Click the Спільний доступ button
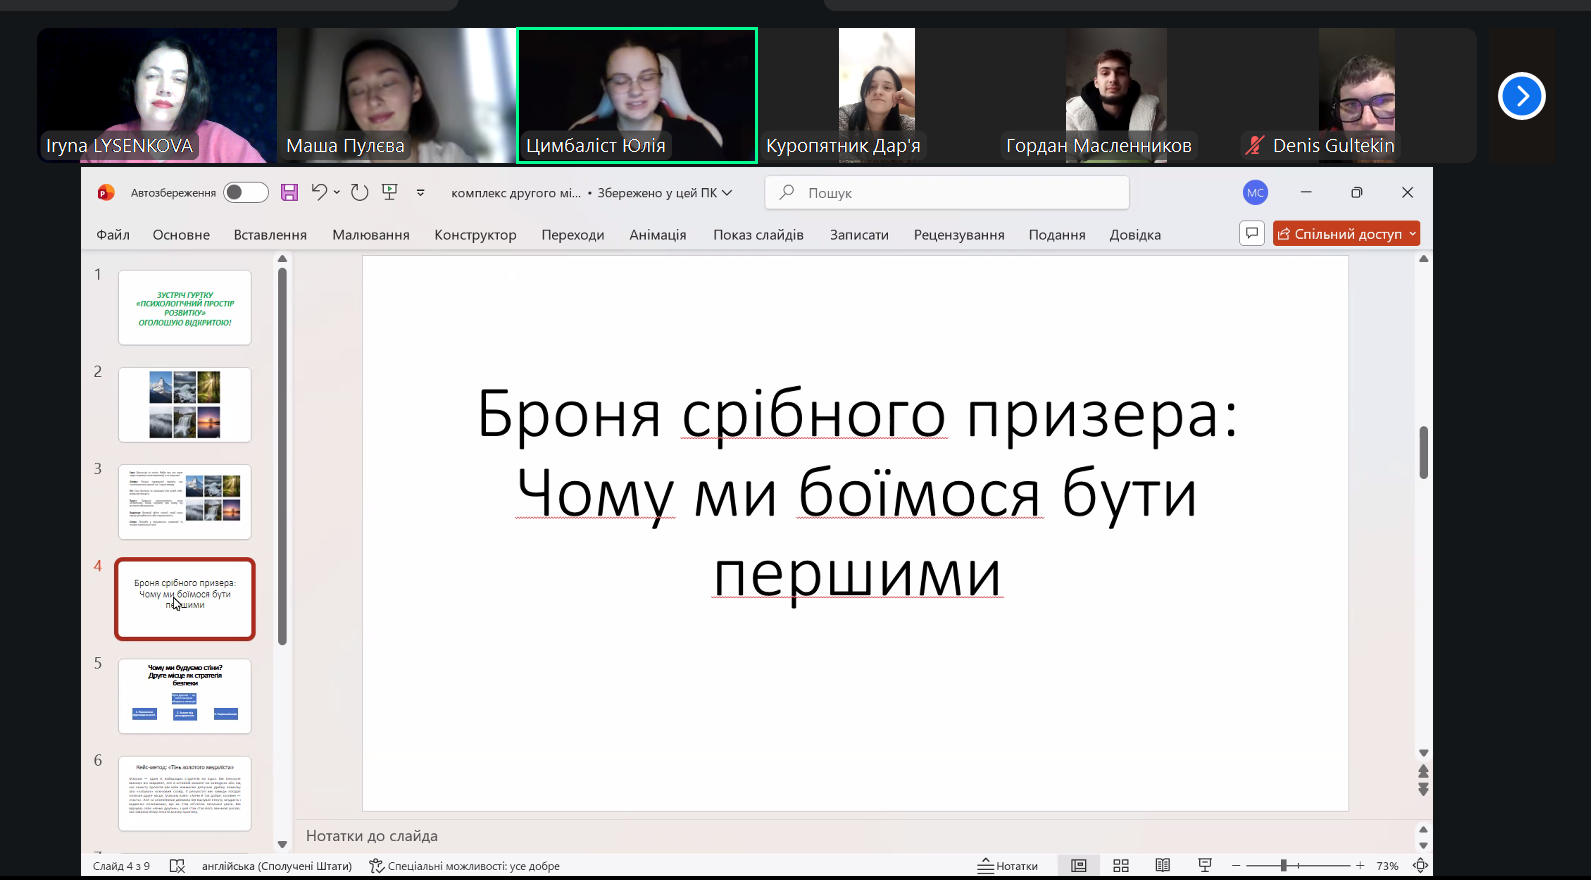 pyautogui.click(x=1345, y=233)
